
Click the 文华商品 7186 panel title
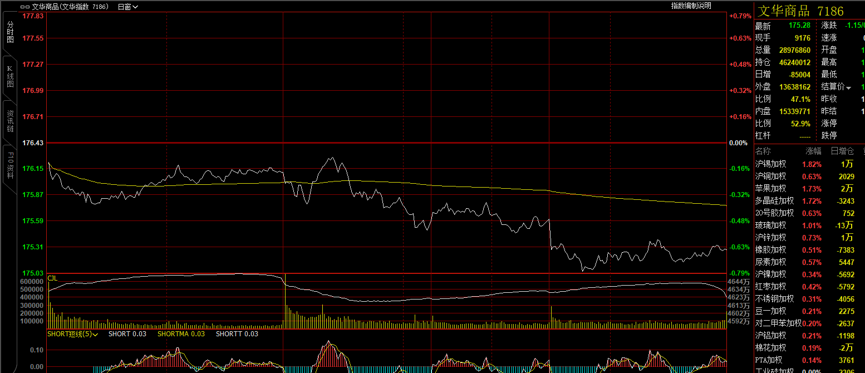pos(800,11)
